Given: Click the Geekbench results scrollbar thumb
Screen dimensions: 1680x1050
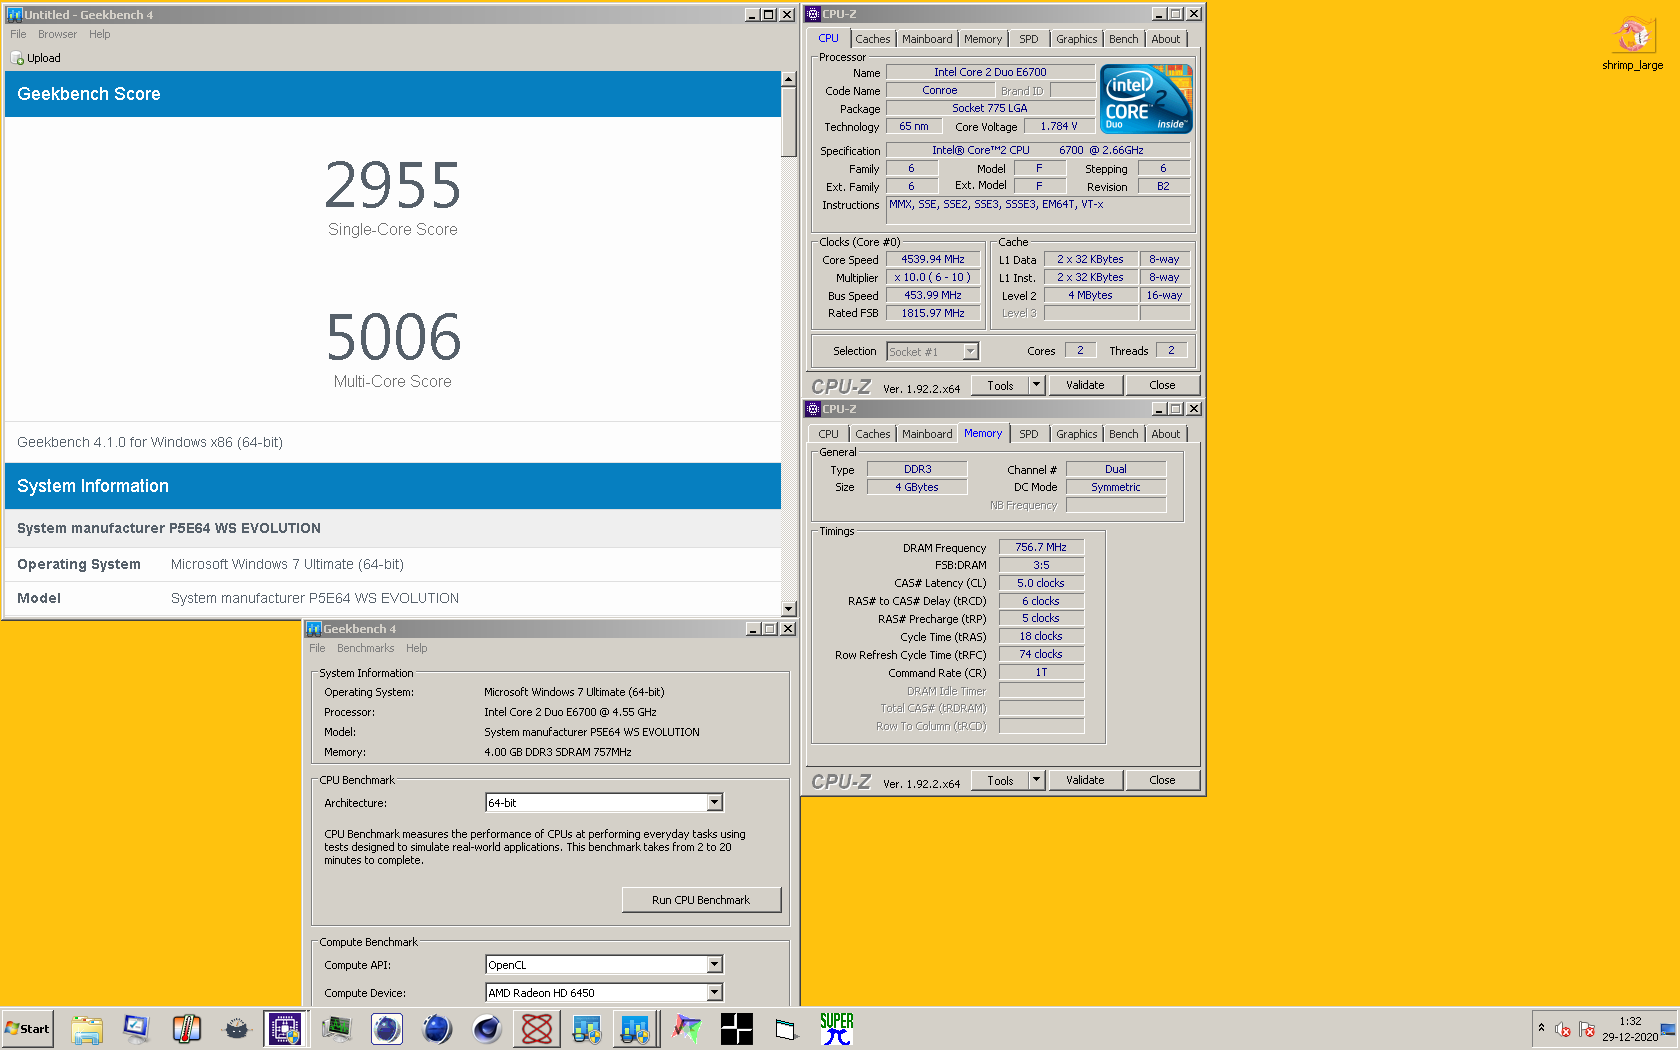Looking at the screenshot, I should 789,121.
